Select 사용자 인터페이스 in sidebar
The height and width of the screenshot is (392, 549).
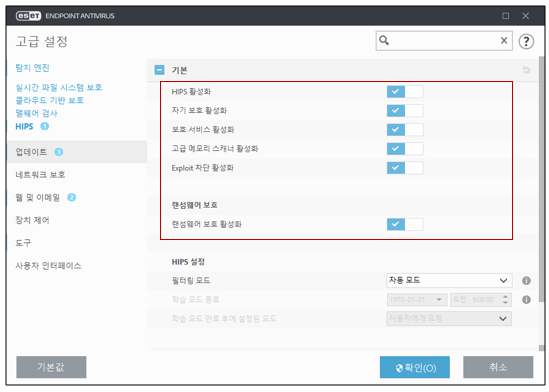tap(48, 266)
